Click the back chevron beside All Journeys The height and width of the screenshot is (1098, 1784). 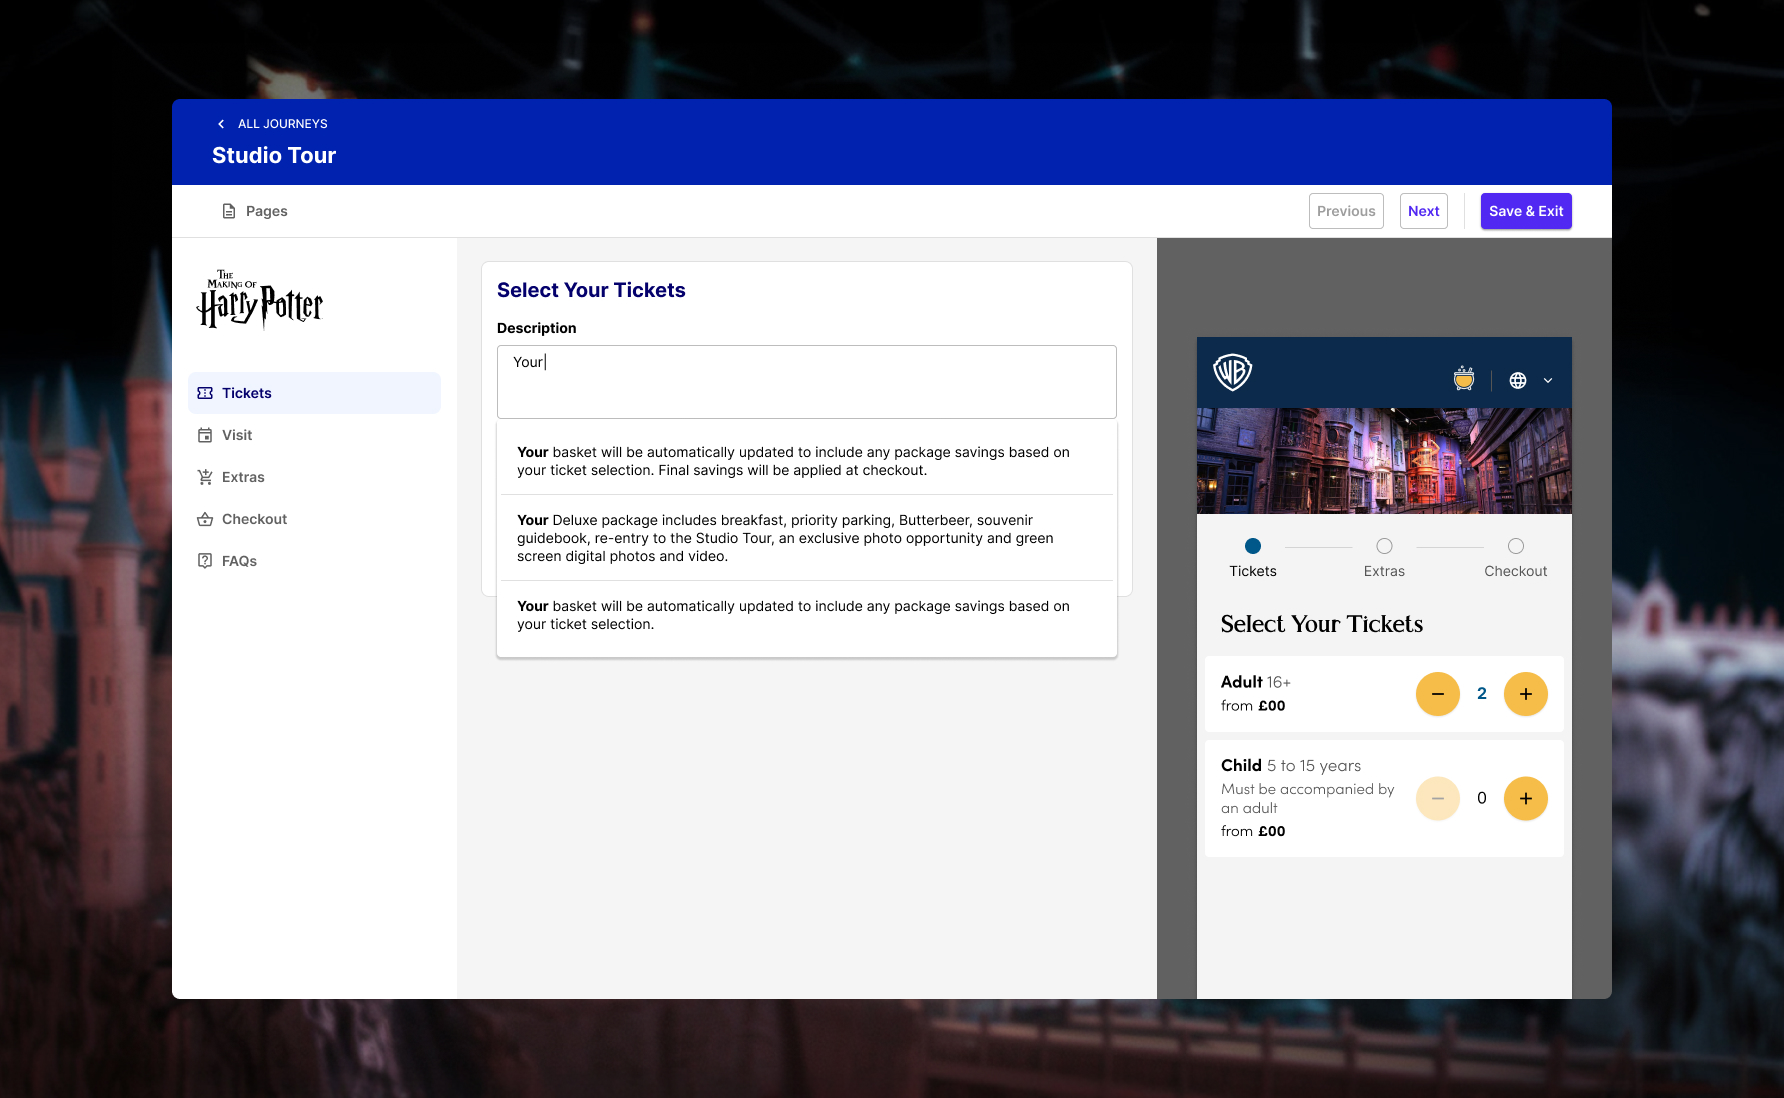pyautogui.click(x=221, y=124)
